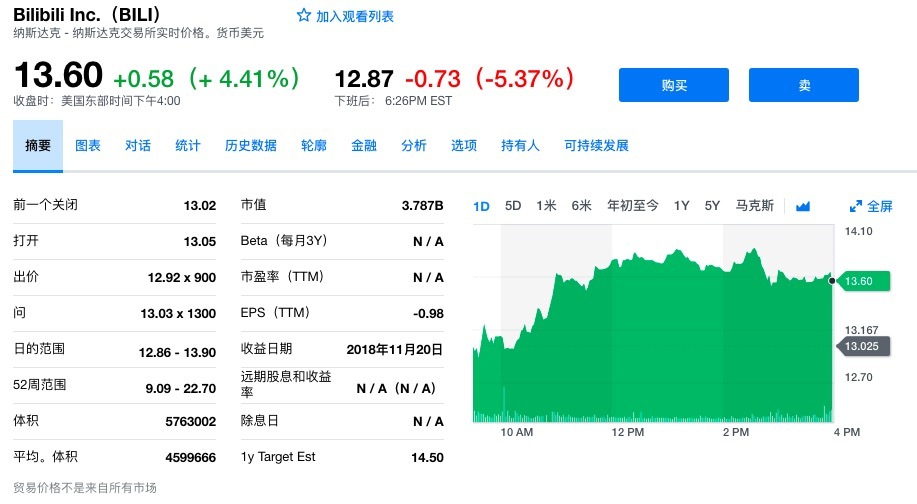
Task: Click the earnings date 2018年11月20日
Action: pyautogui.click(x=395, y=350)
